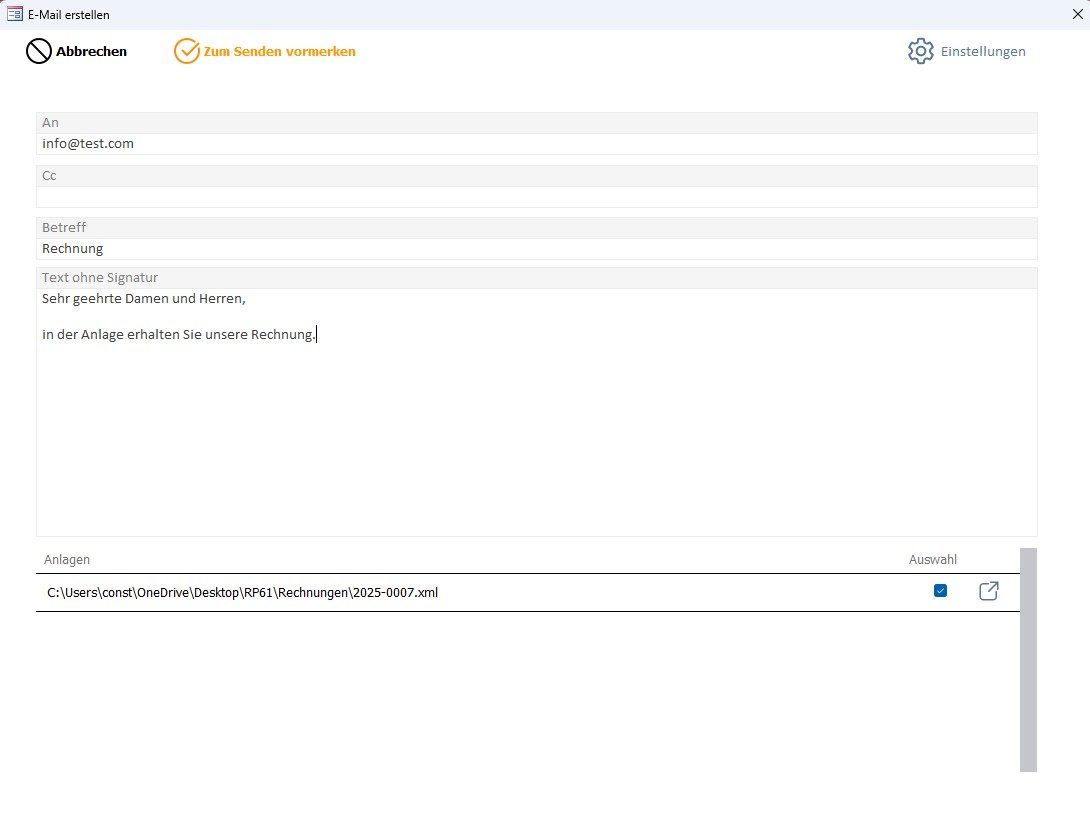1090x825 pixels.
Task: Click the Anlagen list vertical scrollbar
Action: pos(1028,660)
